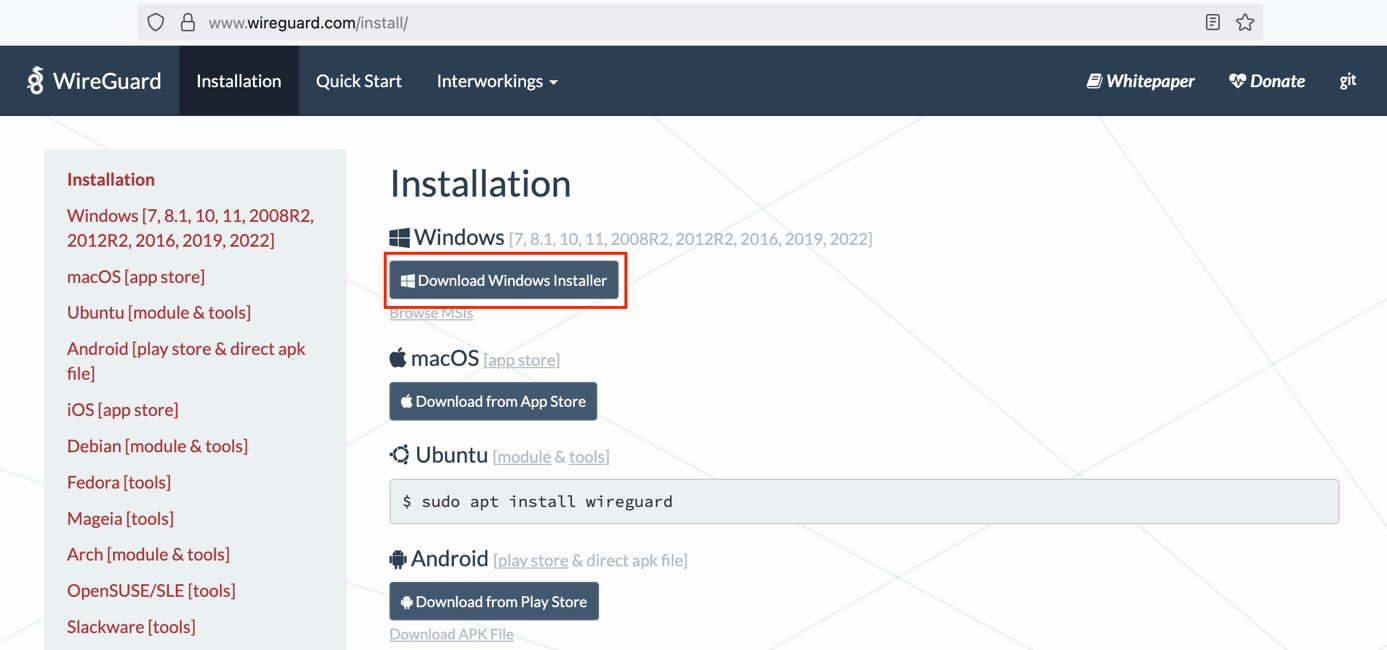Viewport: 1387px width, 650px height.
Task: Jump to Debian section in sidebar
Action: [x=157, y=446]
